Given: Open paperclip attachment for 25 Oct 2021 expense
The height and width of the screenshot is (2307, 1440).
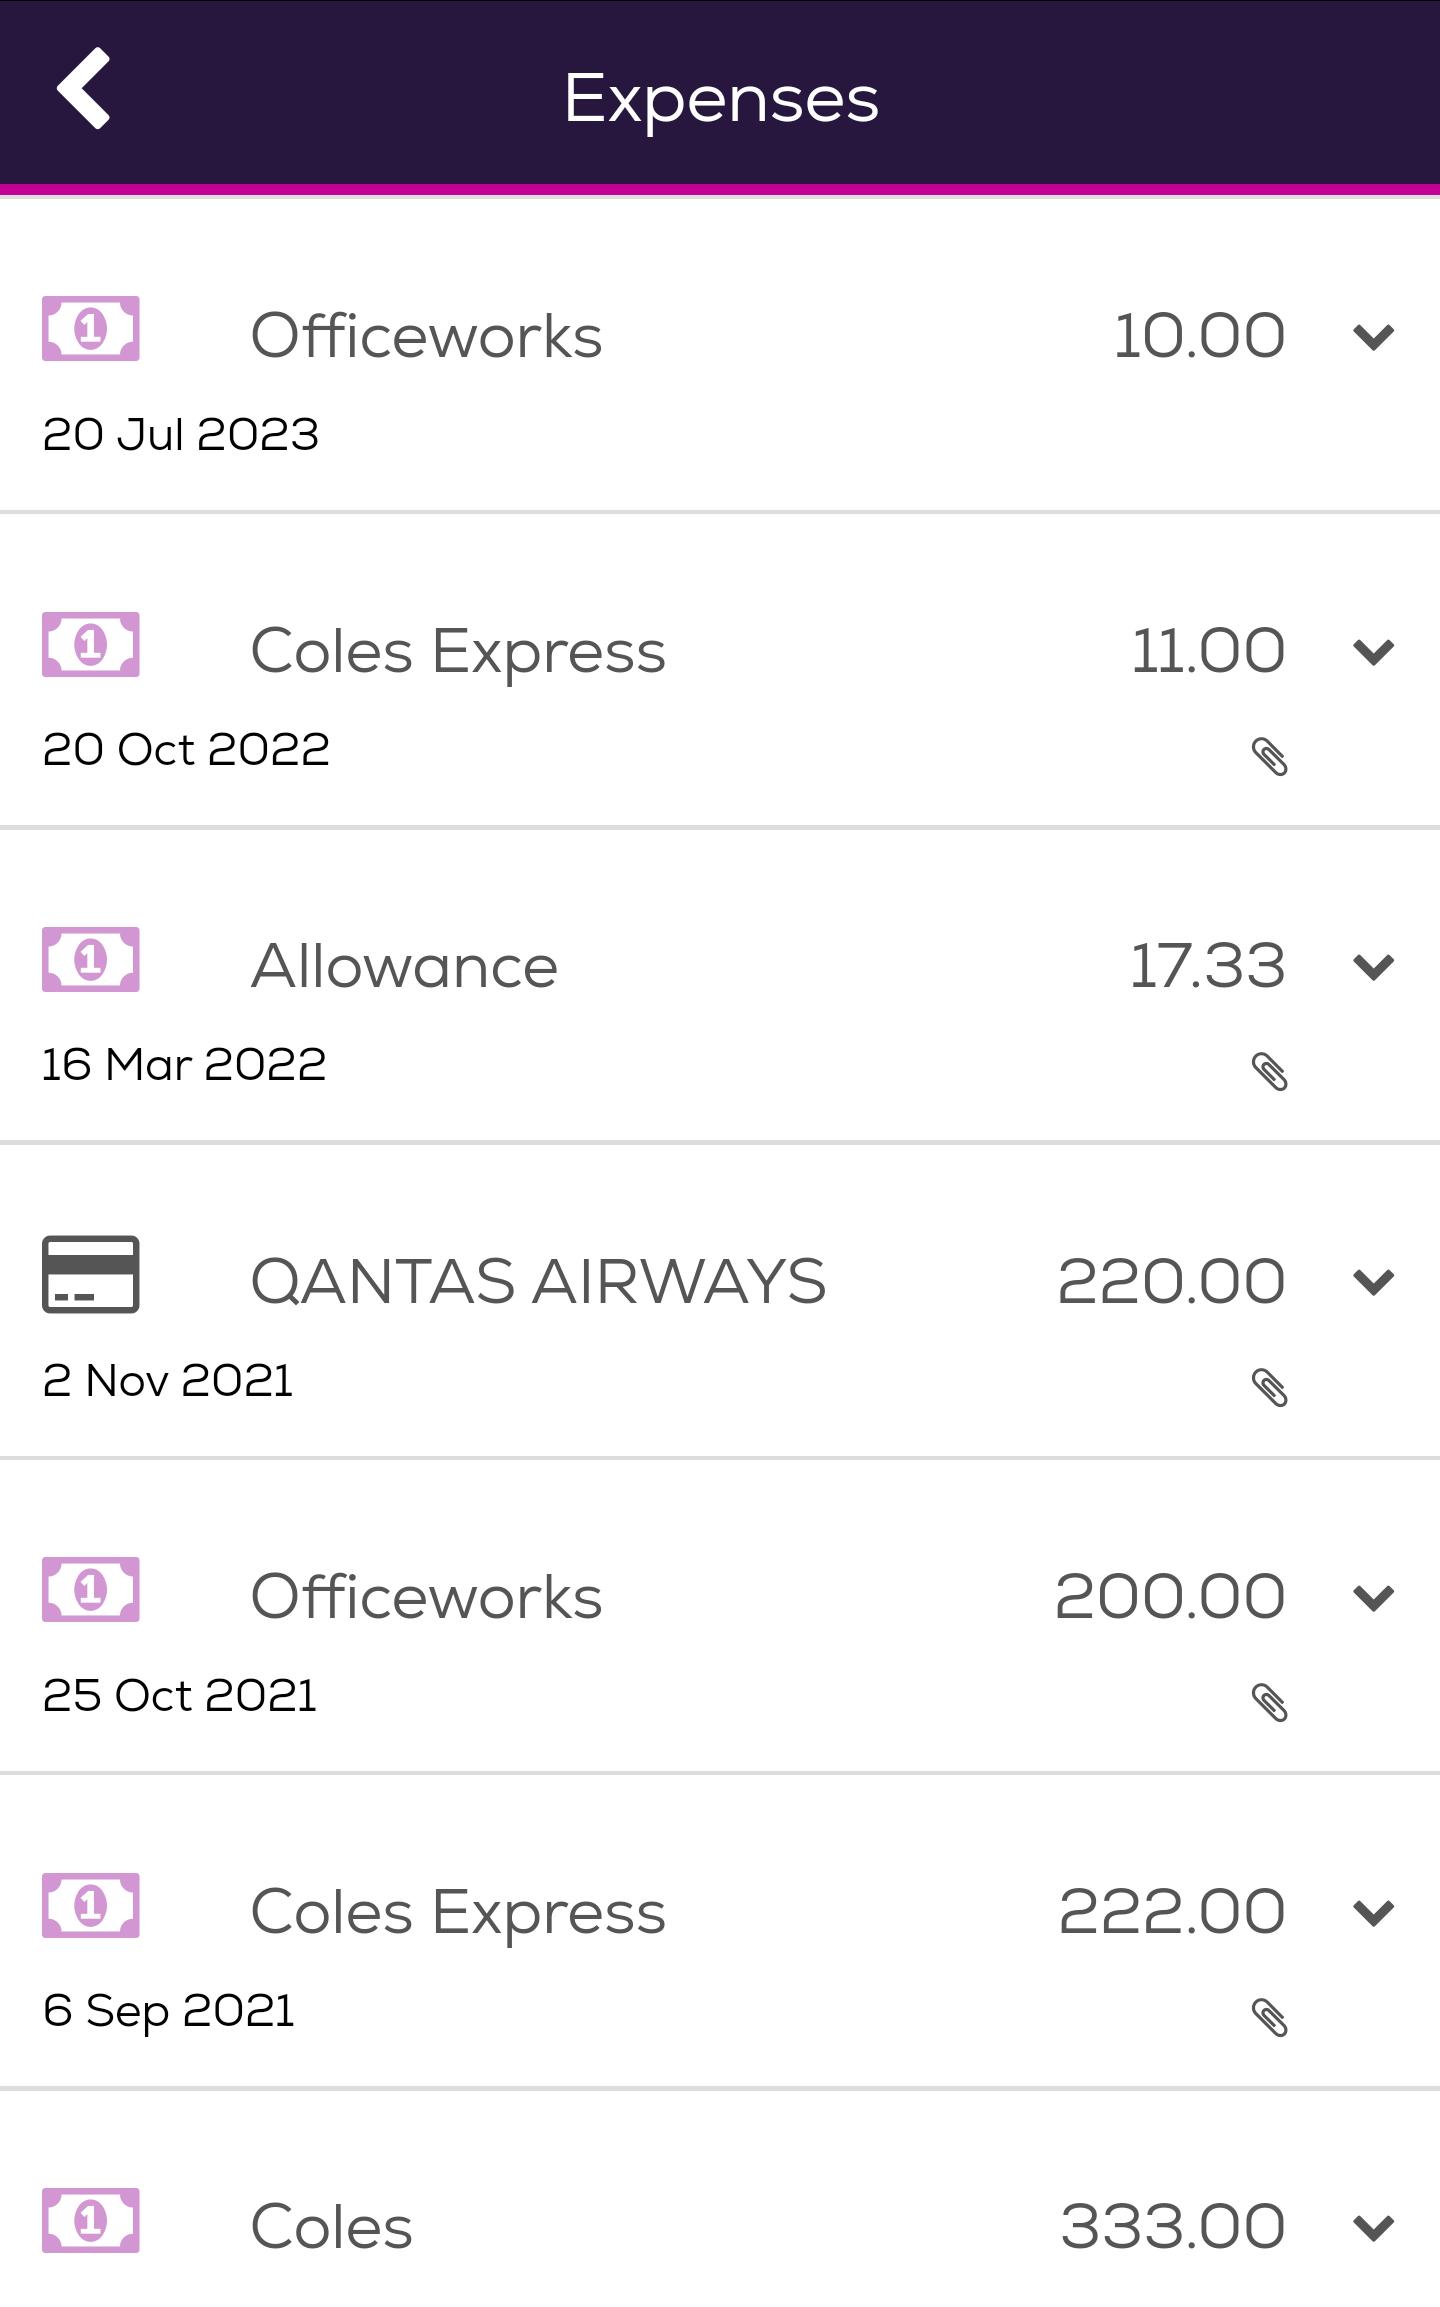Looking at the screenshot, I should point(1269,1702).
